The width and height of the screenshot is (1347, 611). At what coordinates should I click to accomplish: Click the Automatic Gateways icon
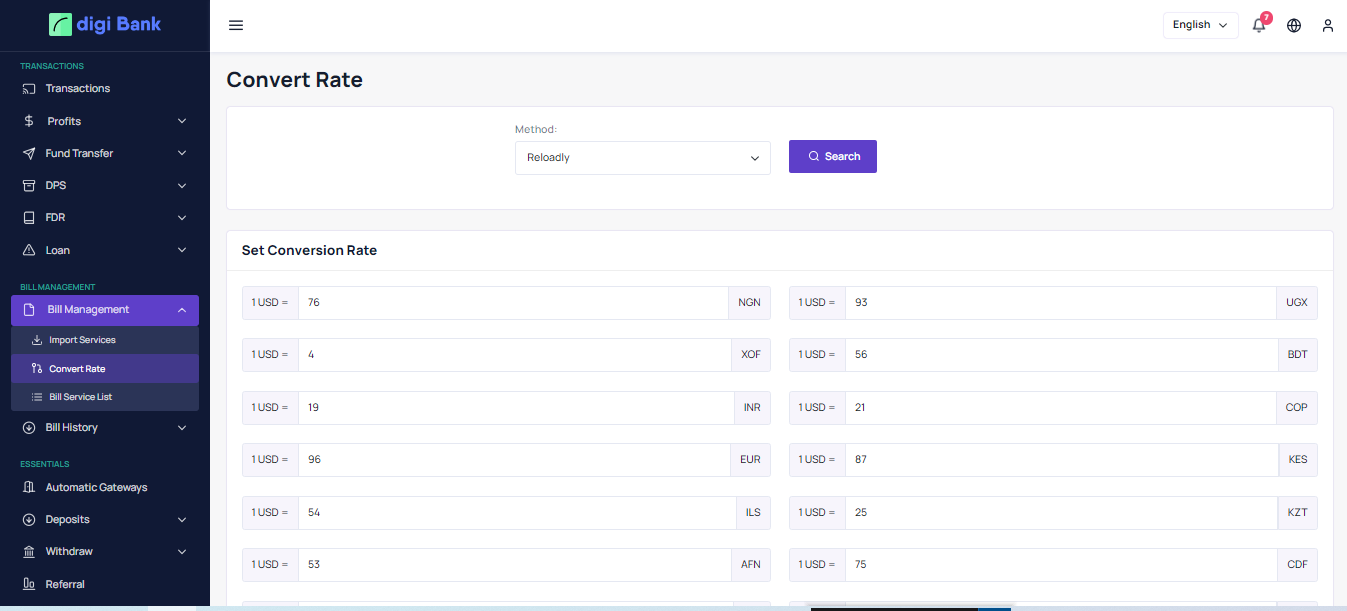[29, 488]
